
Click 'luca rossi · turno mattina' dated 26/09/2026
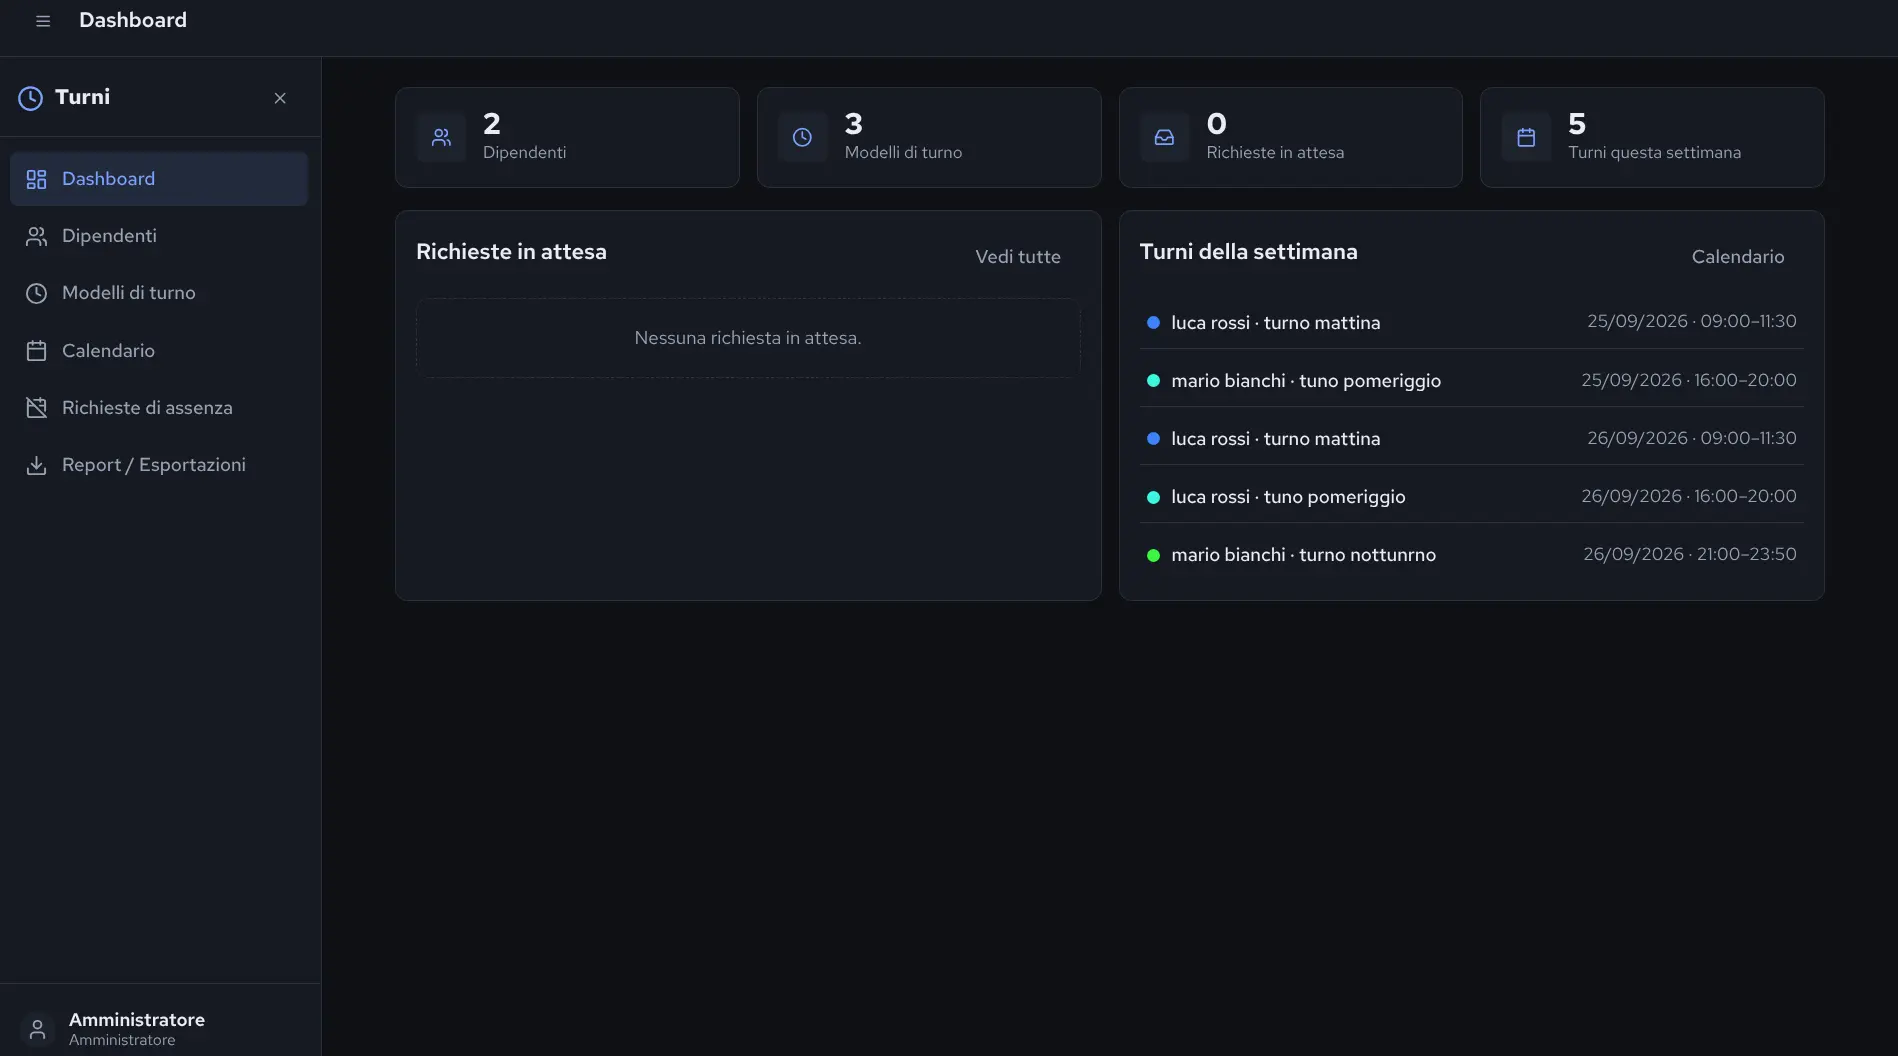[x=1471, y=438]
